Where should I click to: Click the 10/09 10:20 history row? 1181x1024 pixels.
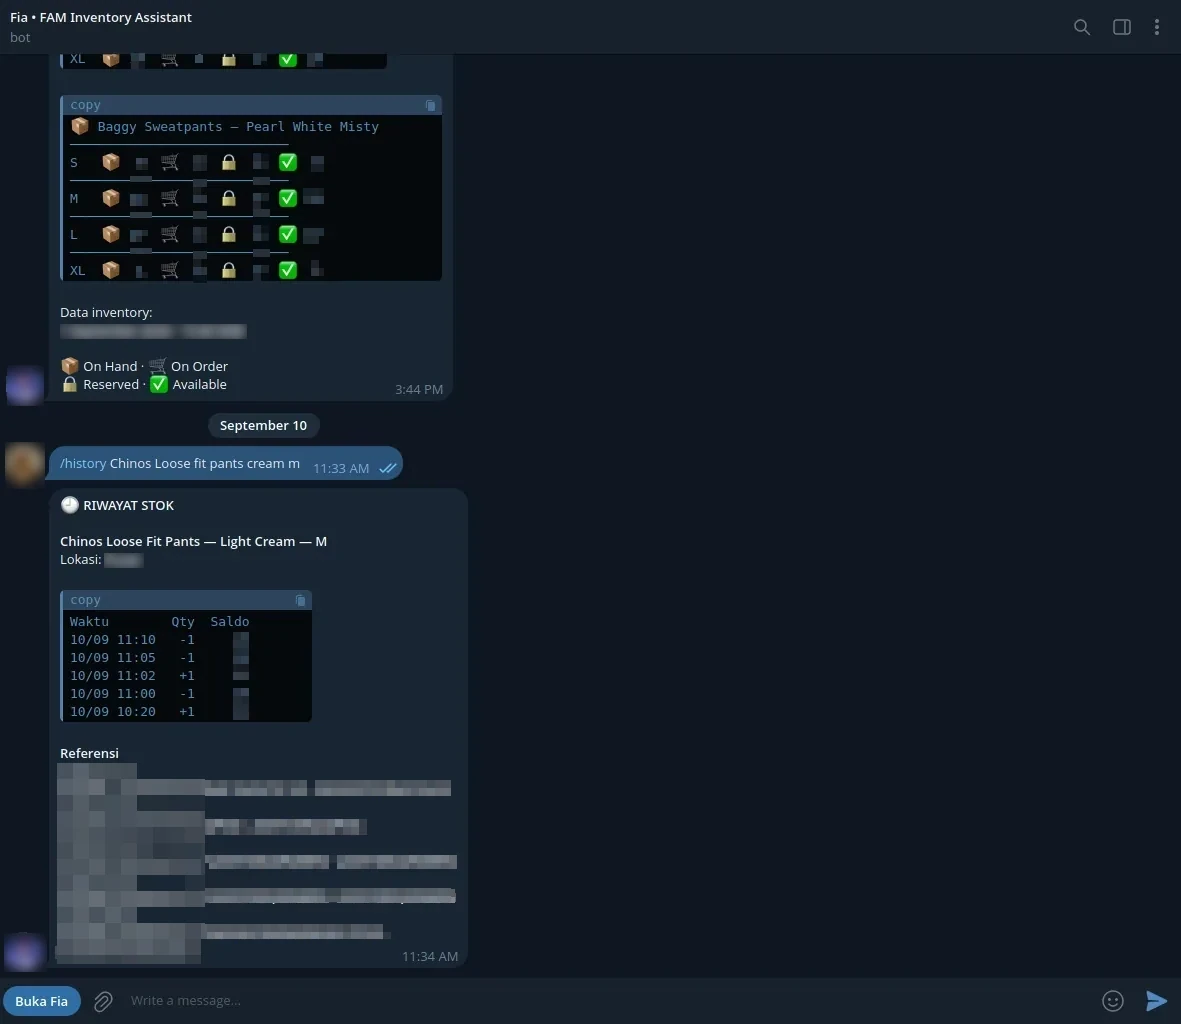point(159,712)
